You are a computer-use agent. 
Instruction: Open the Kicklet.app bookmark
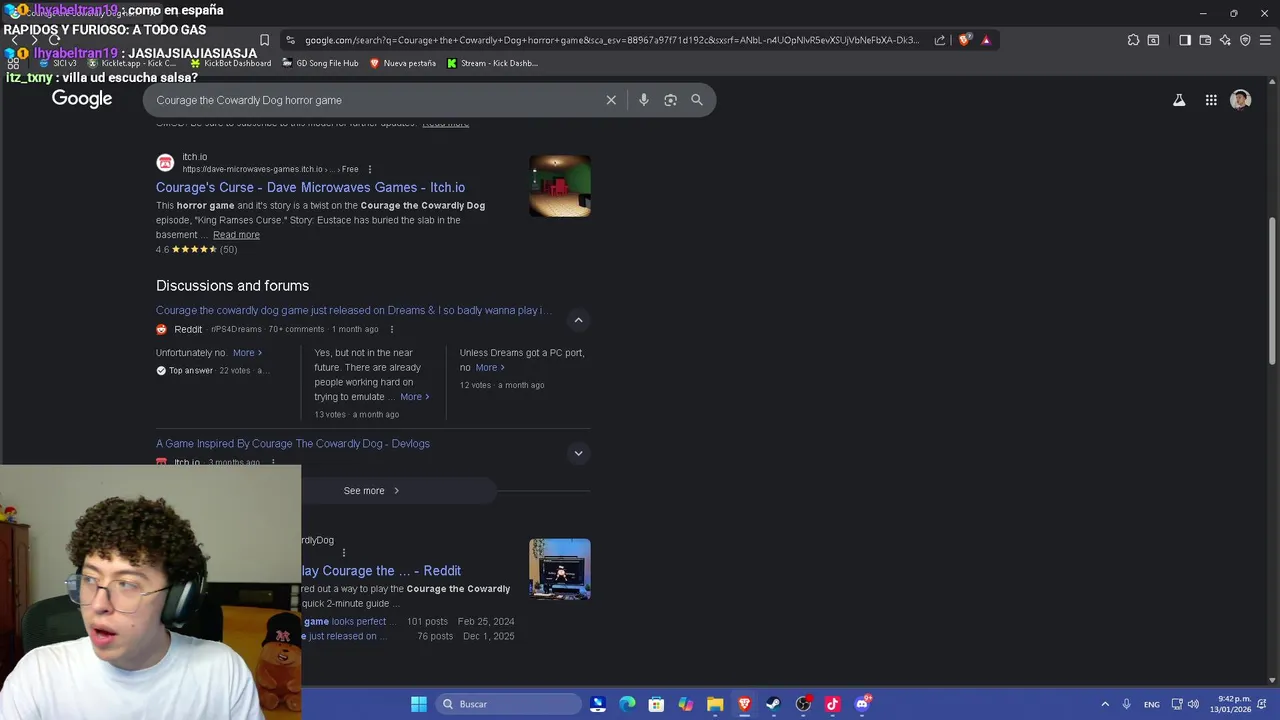point(132,63)
